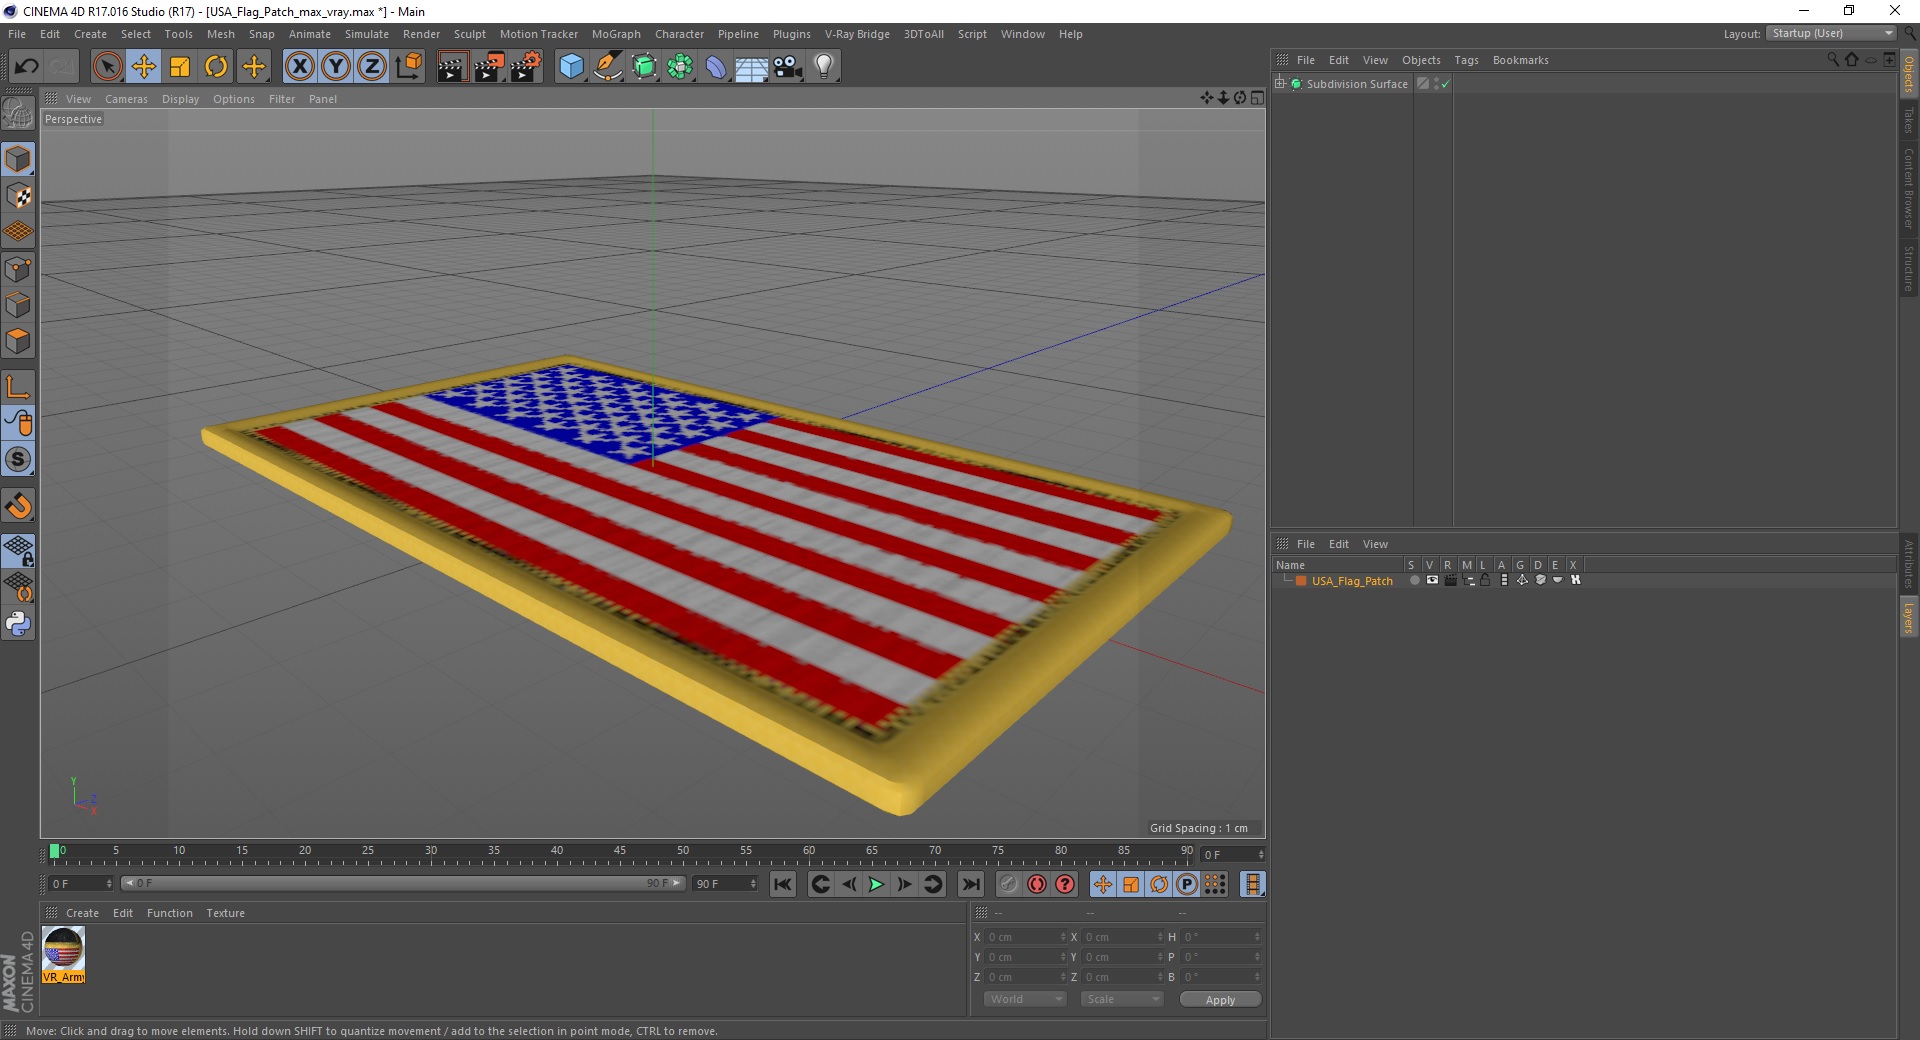Viewport: 1920px width, 1040px height.
Task: Toggle the coordinate system icon
Action: coord(408,67)
